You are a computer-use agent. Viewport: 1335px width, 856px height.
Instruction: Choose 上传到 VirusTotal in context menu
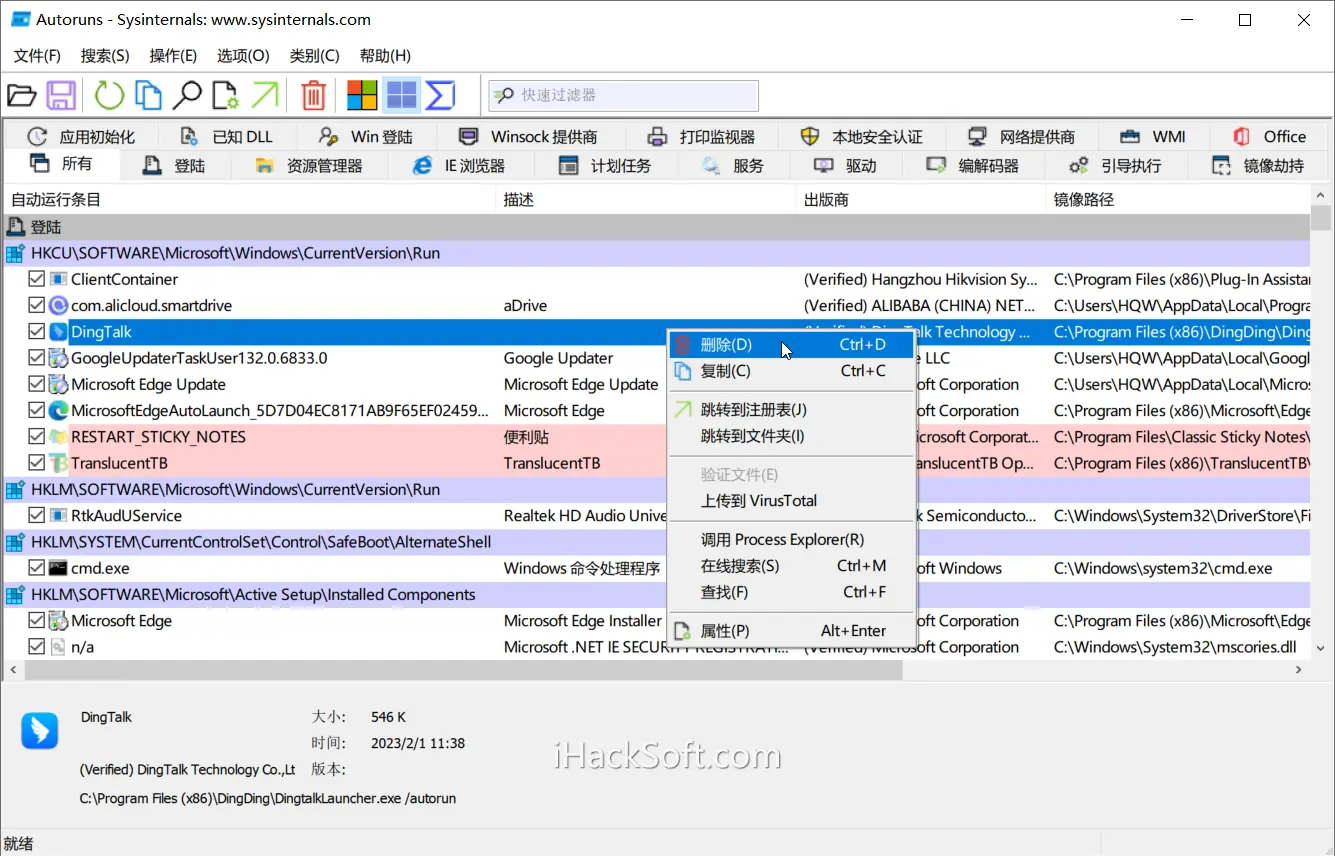[791, 501]
